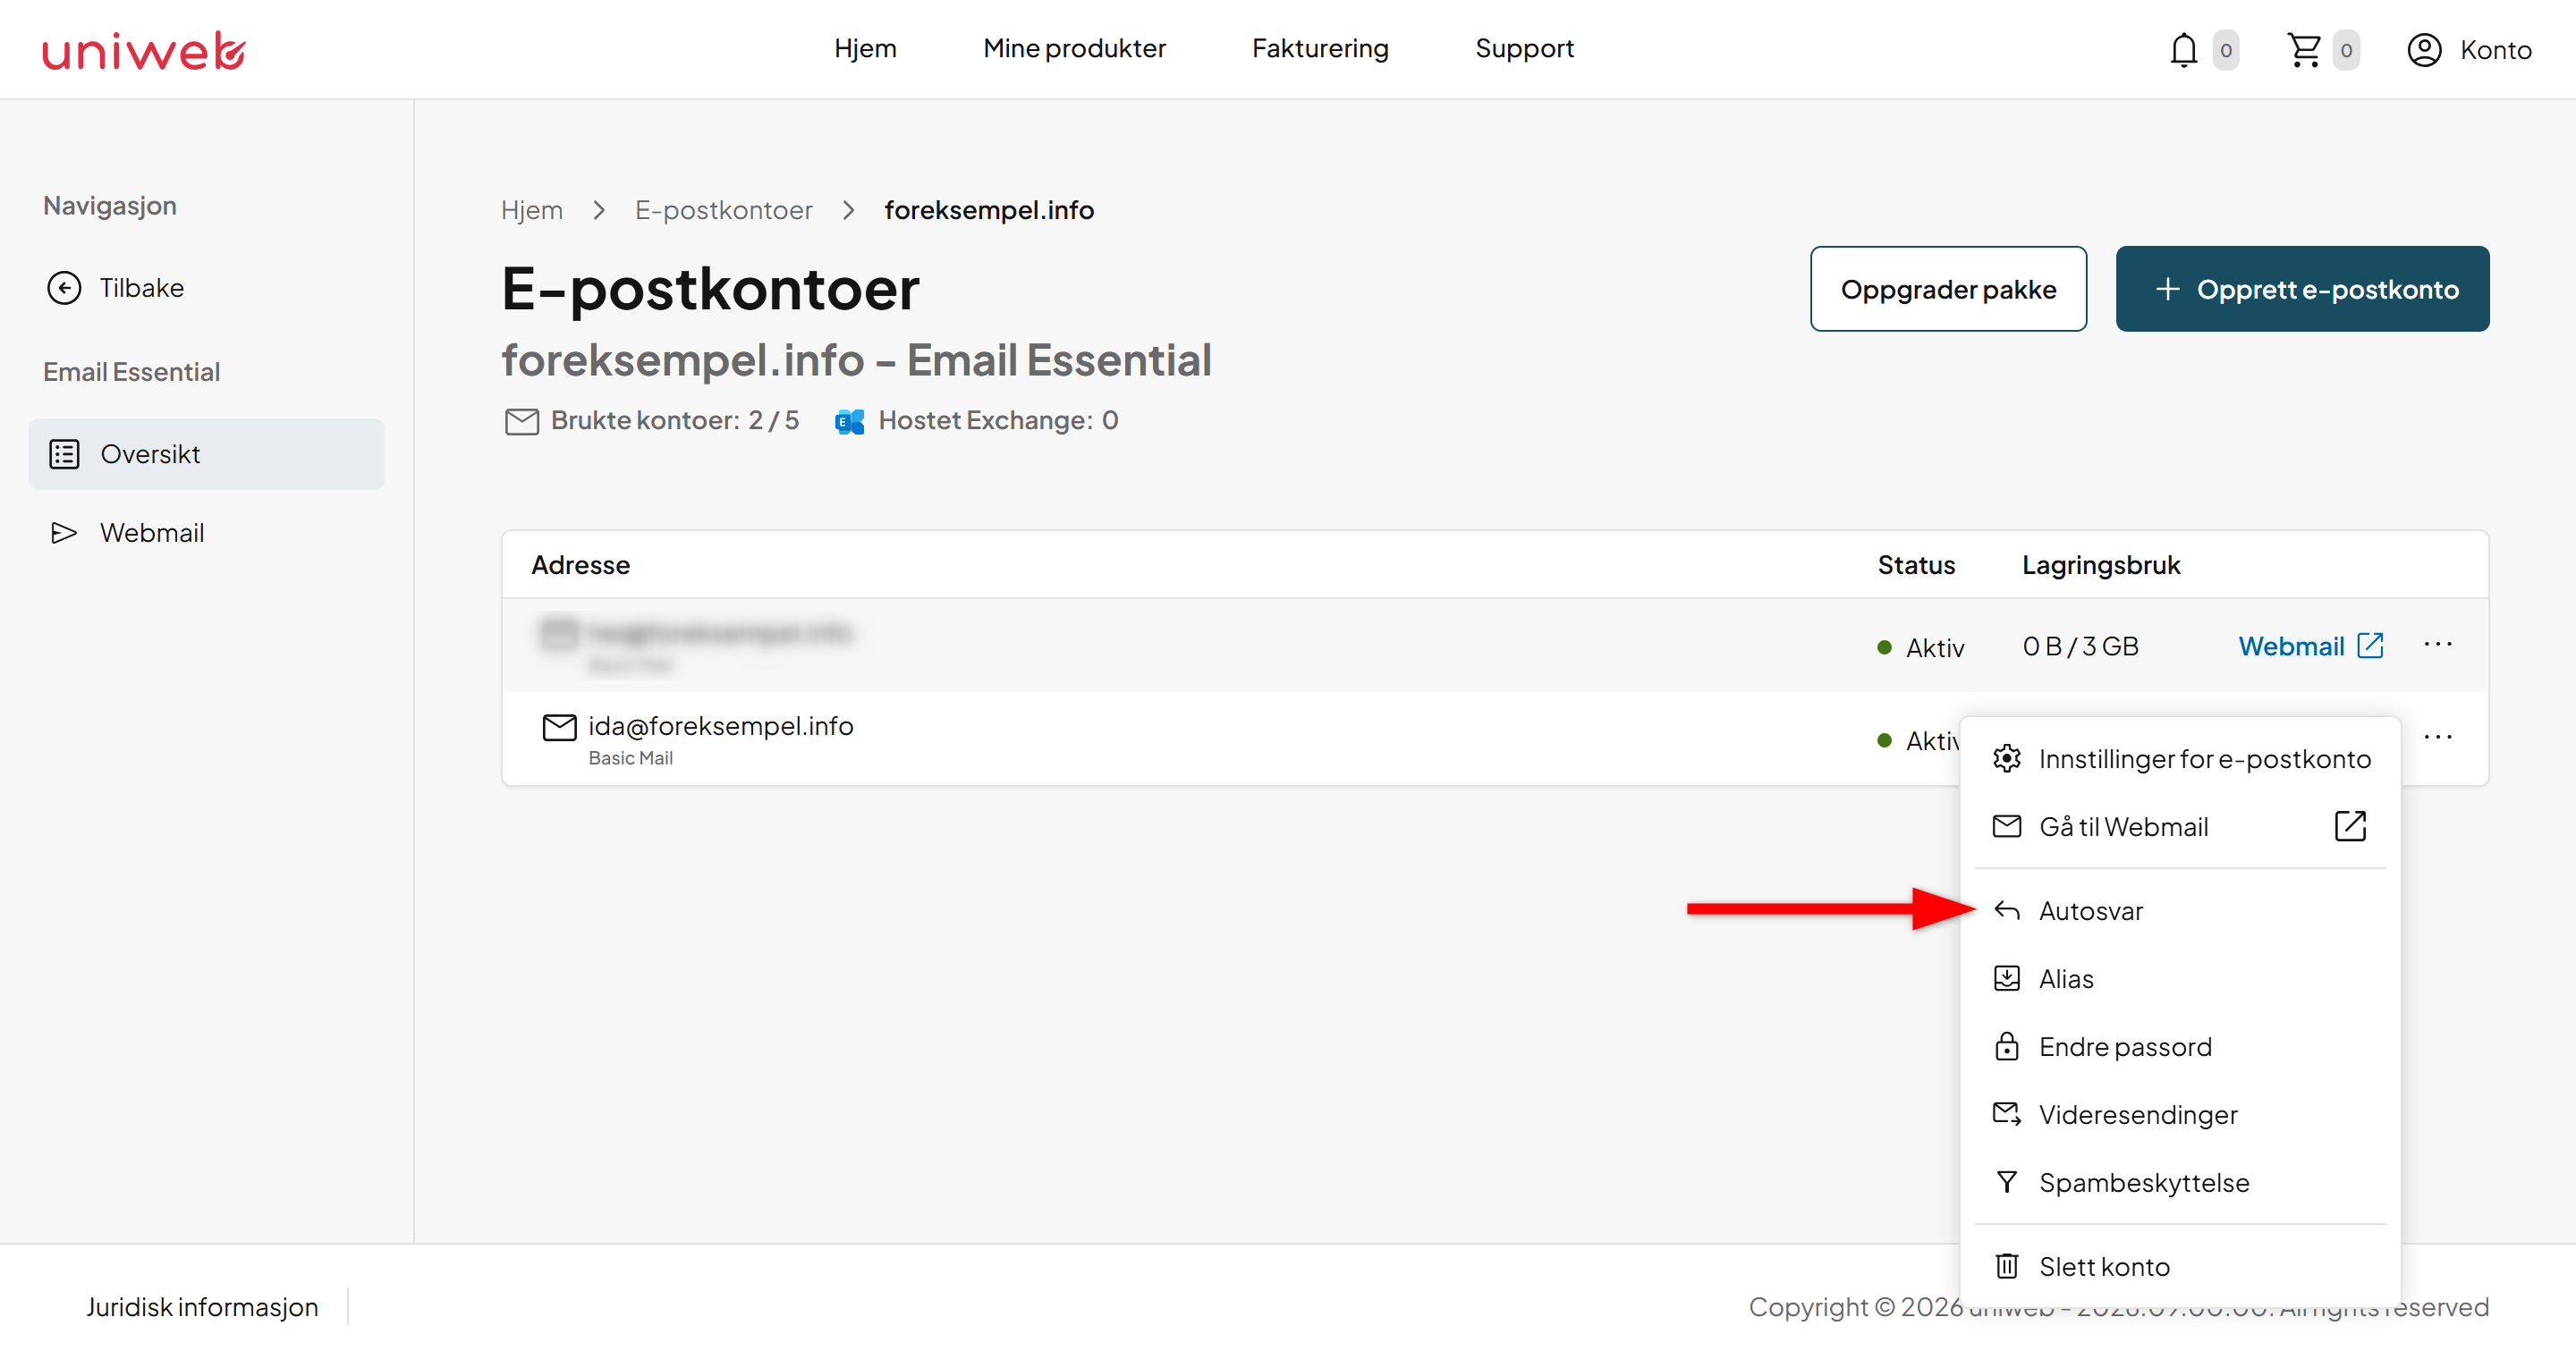
Task: Click the uniweb logo
Action: pyautogui.click(x=144, y=50)
